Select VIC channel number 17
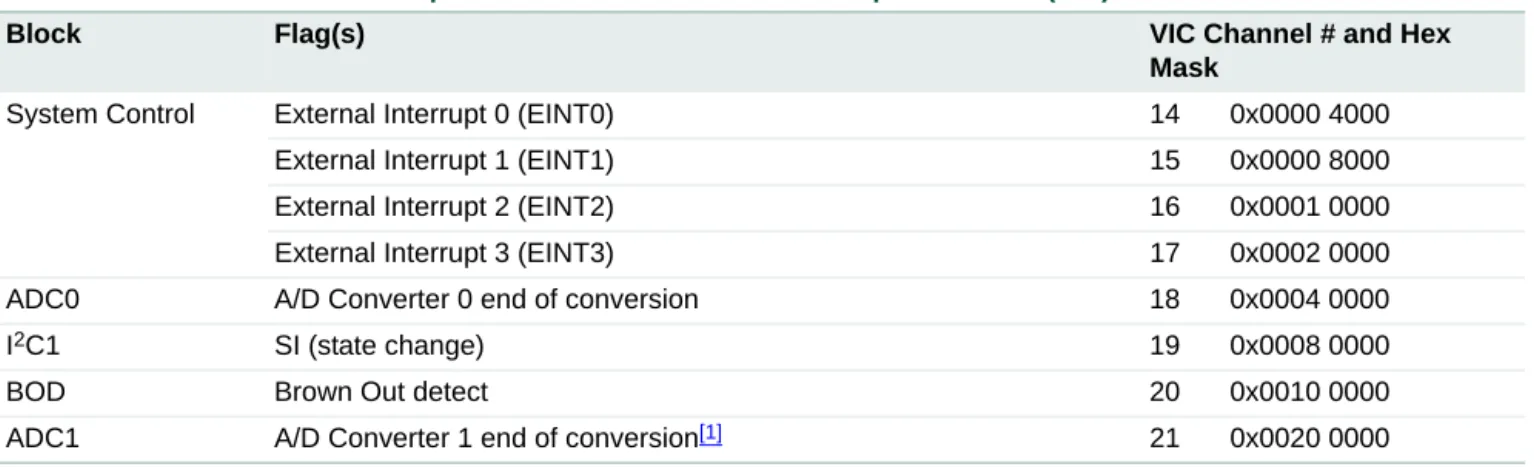Screen dimensions: 1534x467 pos(1164,253)
